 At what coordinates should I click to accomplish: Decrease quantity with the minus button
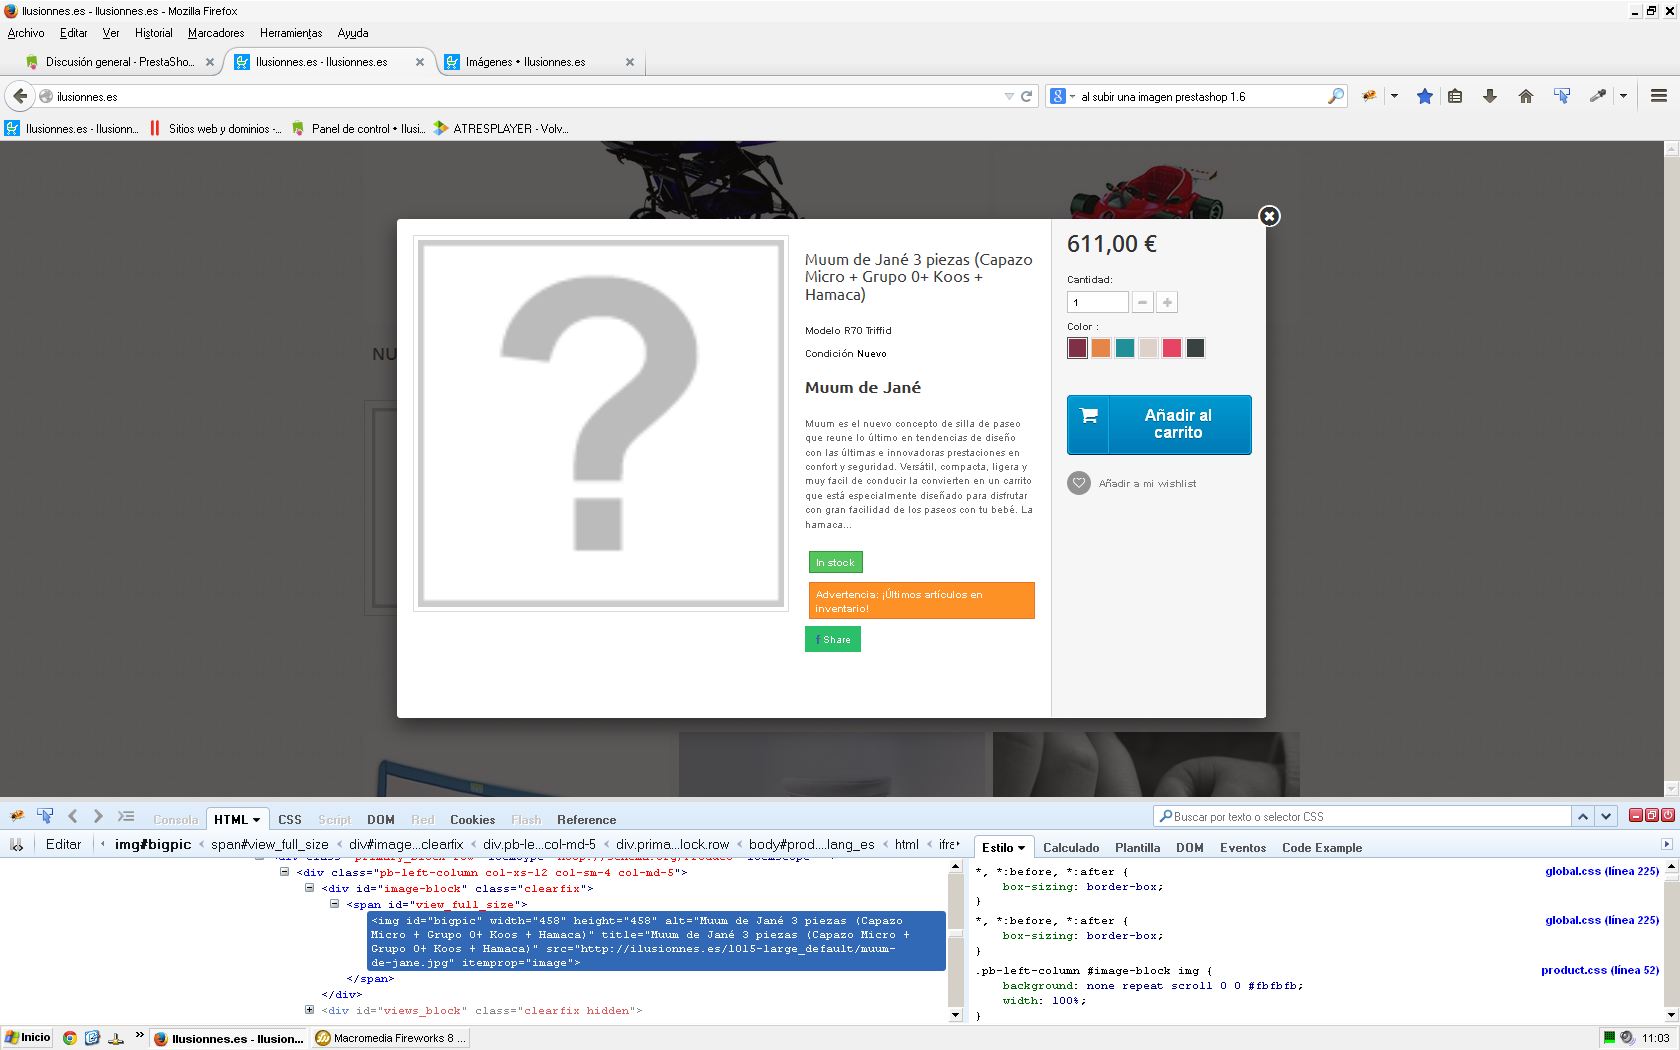pos(1142,302)
